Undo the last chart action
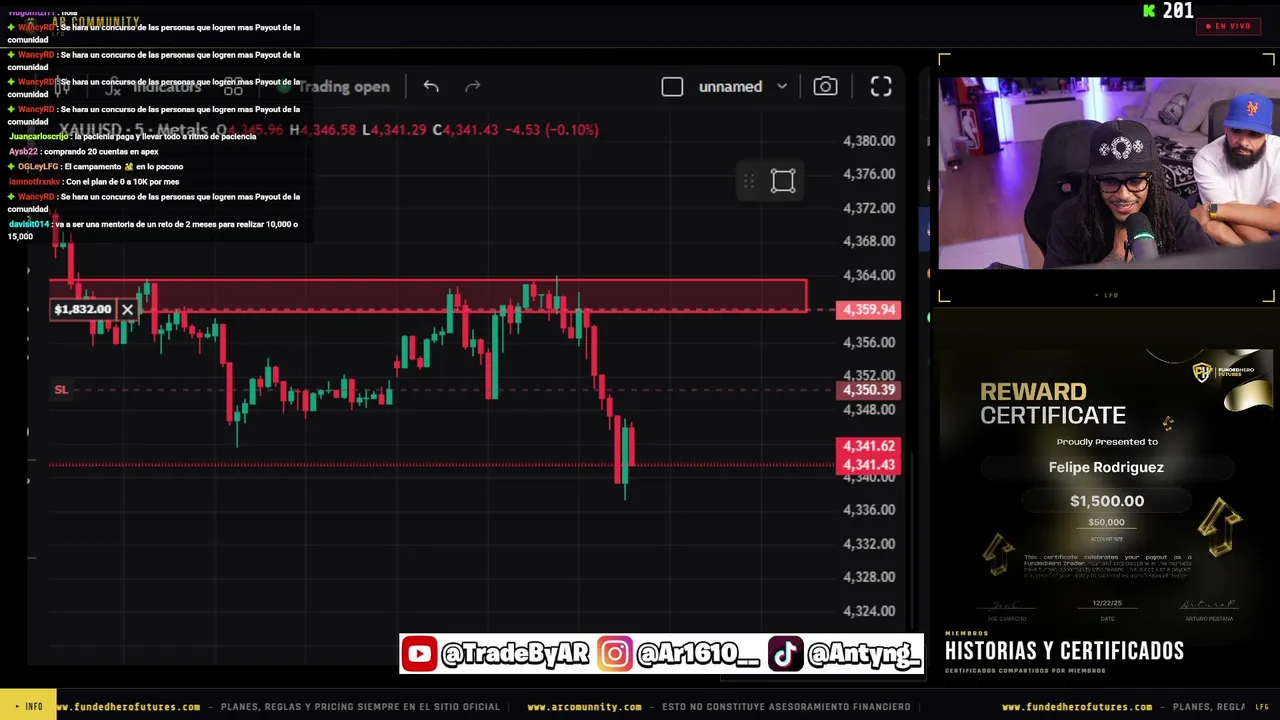The height and width of the screenshot is (720, 1280). point(431,87)
